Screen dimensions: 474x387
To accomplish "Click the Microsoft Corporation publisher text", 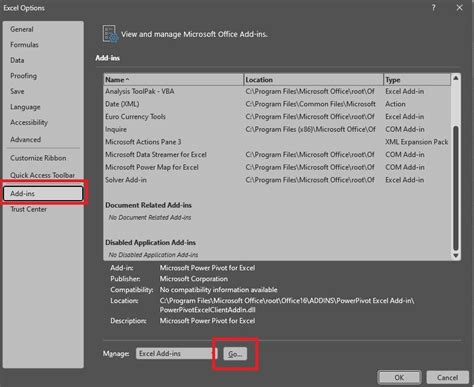I will [x=194, y=279].
